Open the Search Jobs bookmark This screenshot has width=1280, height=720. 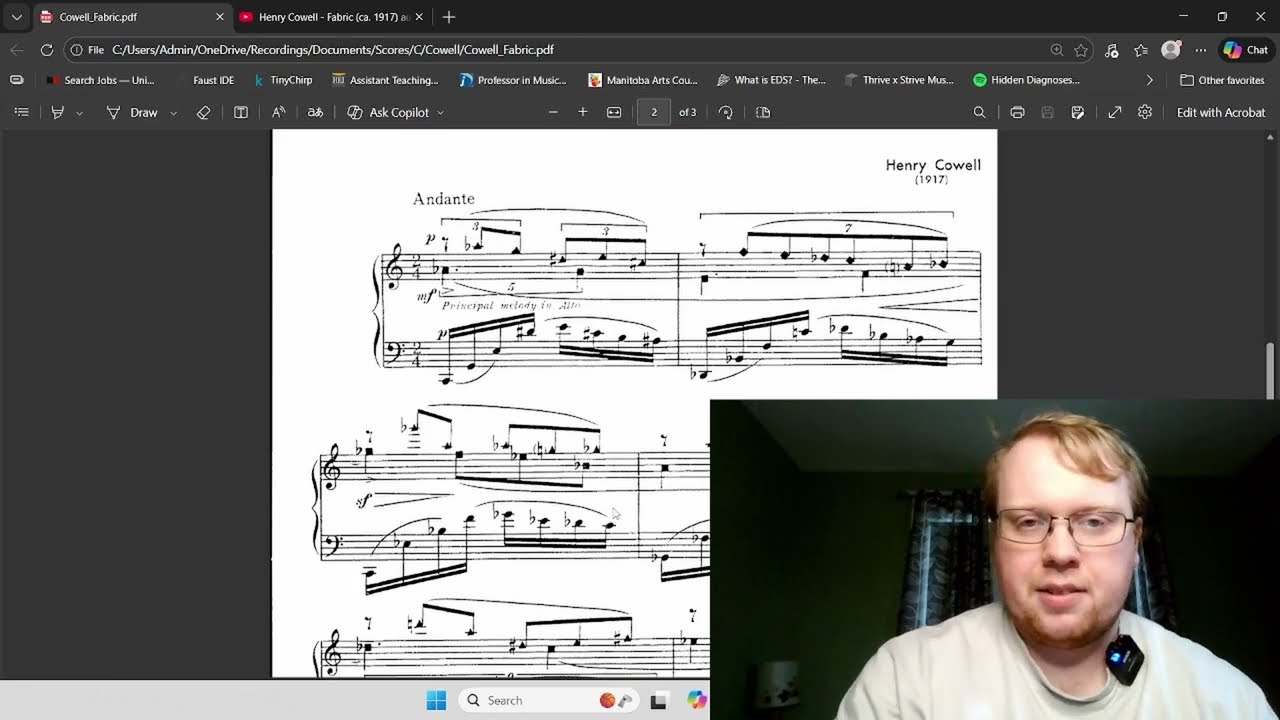[x=100, y=80]
